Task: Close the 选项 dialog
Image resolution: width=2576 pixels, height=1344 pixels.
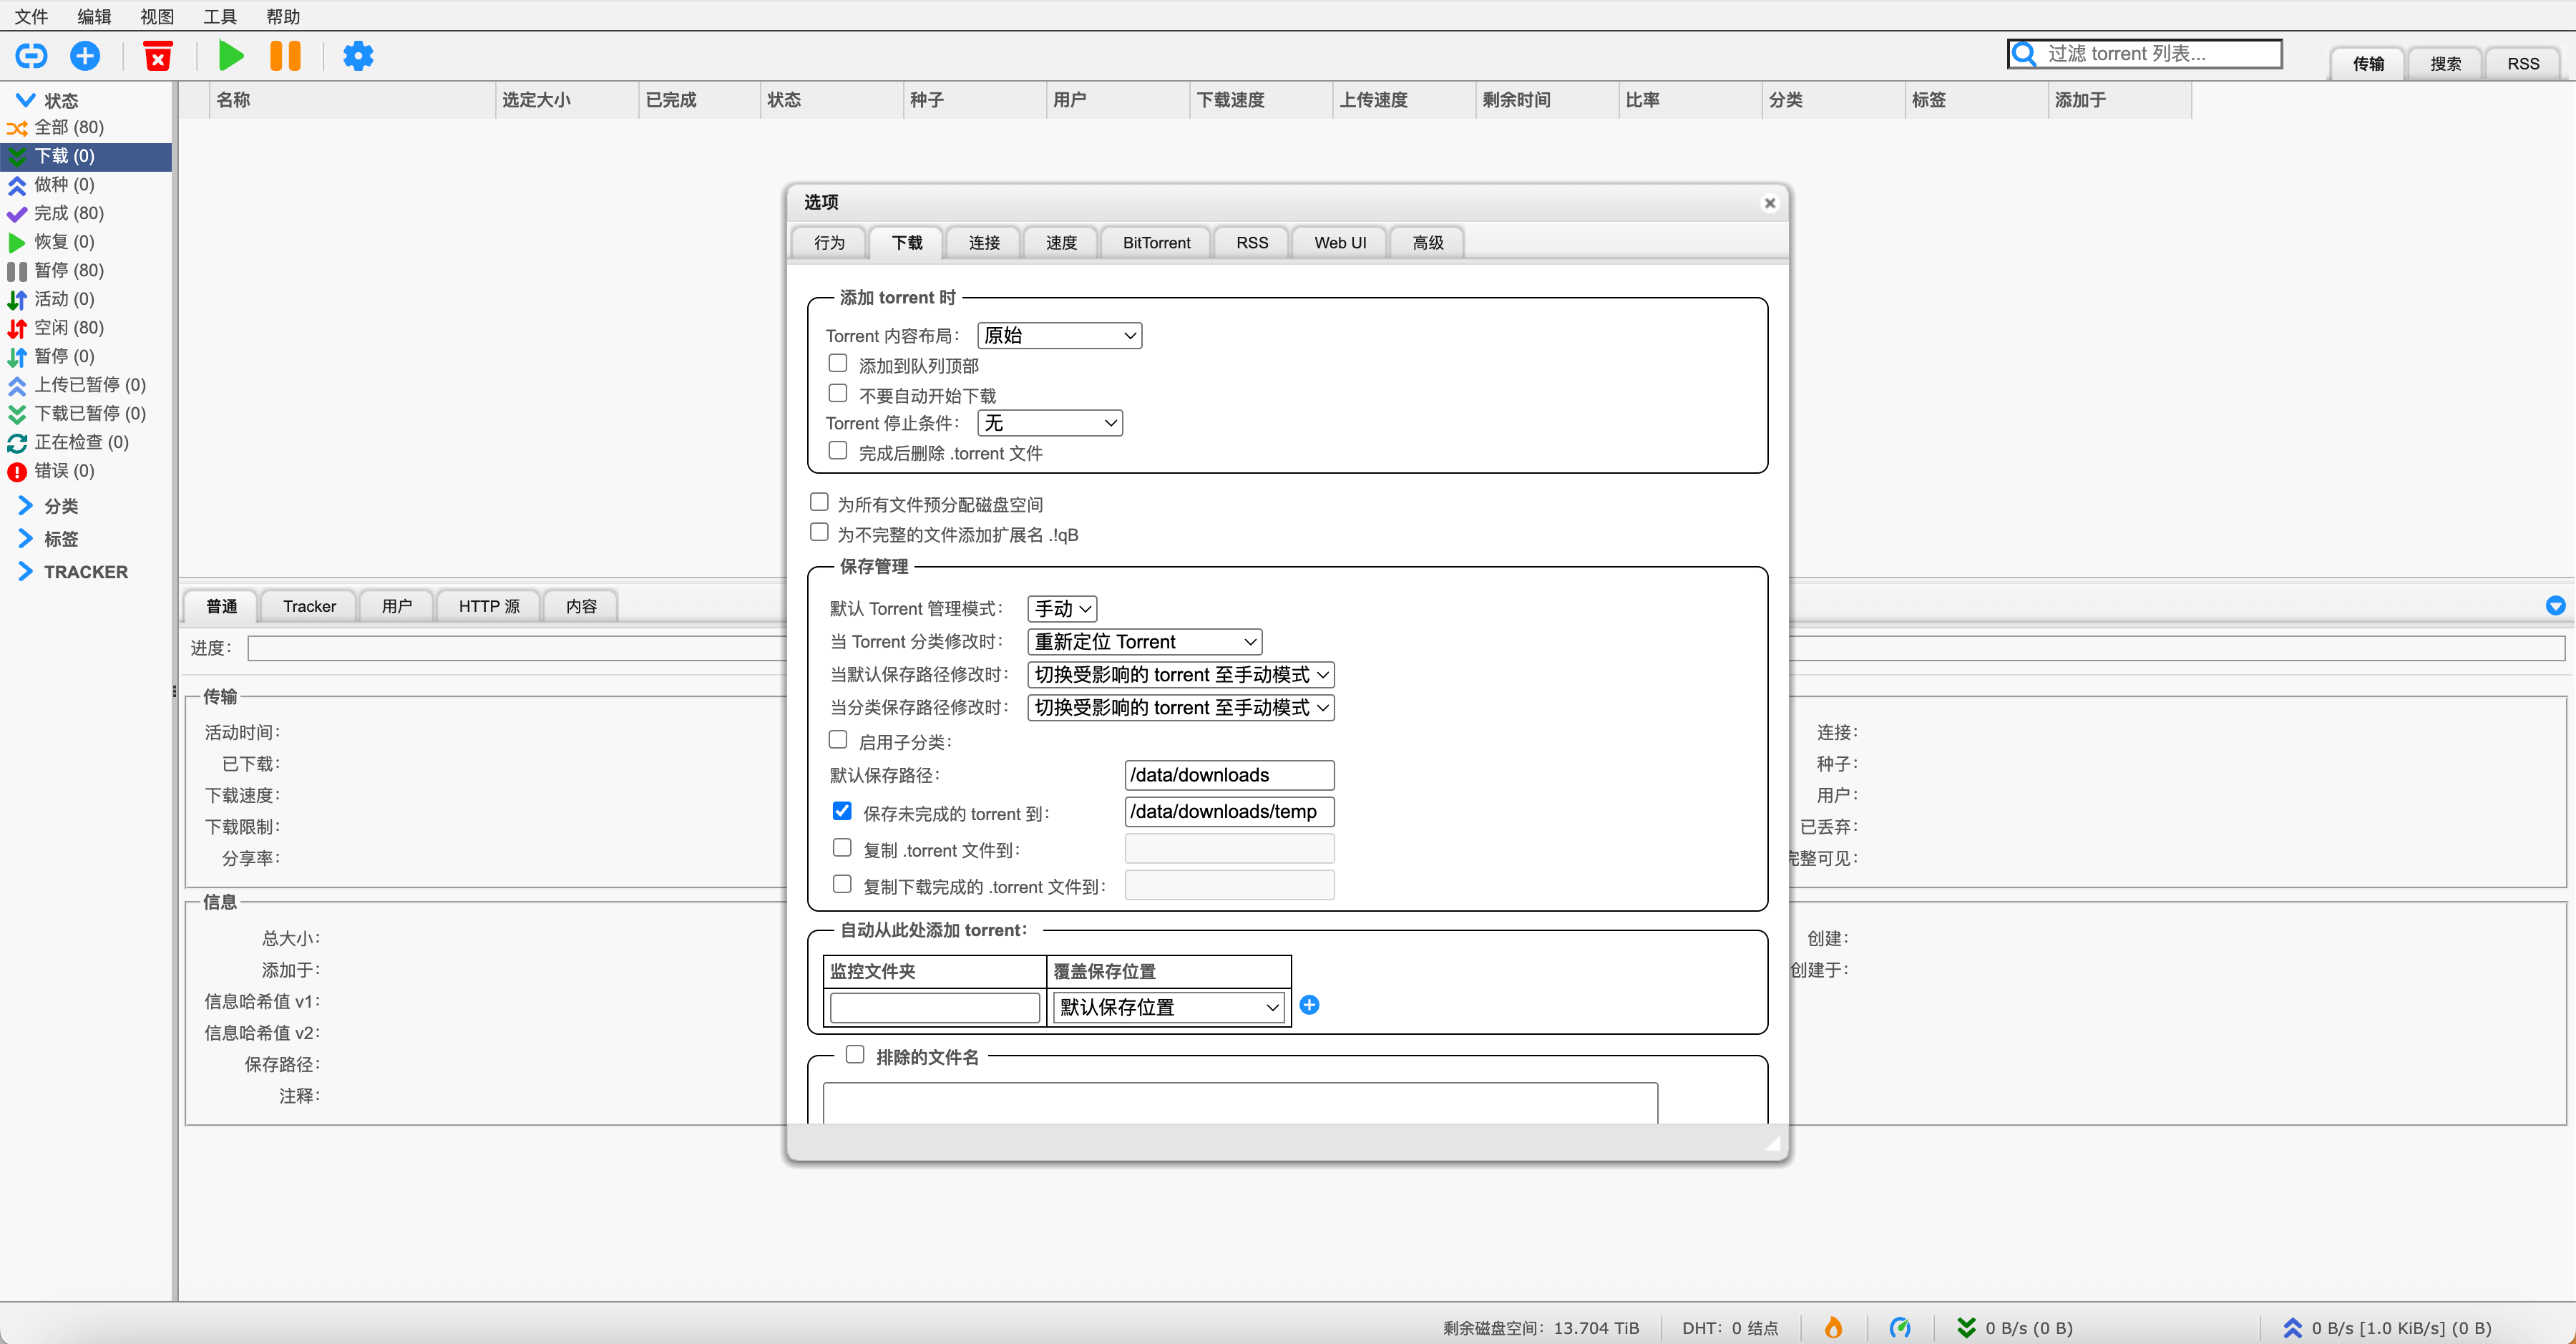Action: click(x=1770, y=203)
